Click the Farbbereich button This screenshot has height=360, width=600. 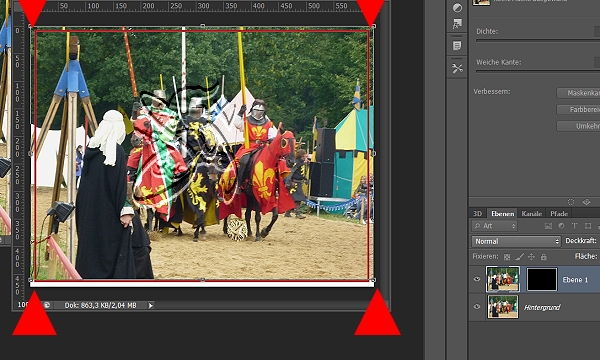[578, 109]
